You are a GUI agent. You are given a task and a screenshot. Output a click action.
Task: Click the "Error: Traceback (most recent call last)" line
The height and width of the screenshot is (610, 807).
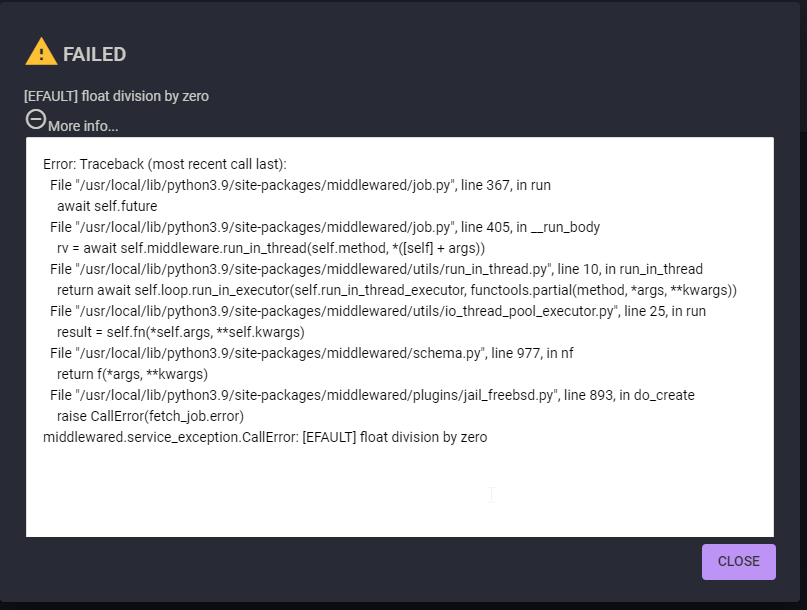point(165,164)
